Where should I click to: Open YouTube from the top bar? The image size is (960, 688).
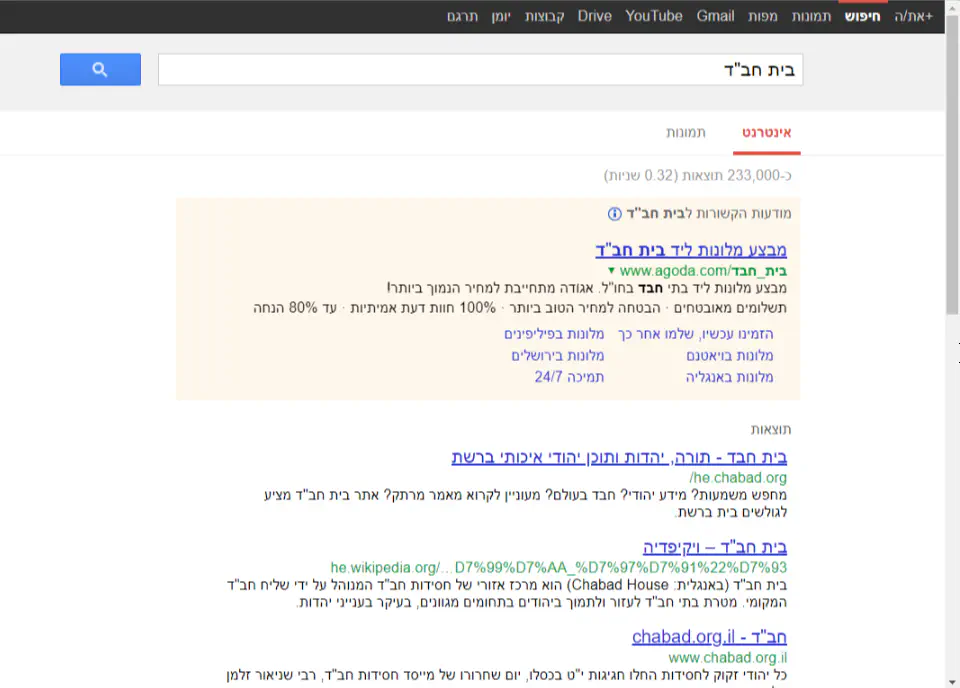tap(654, 16)
